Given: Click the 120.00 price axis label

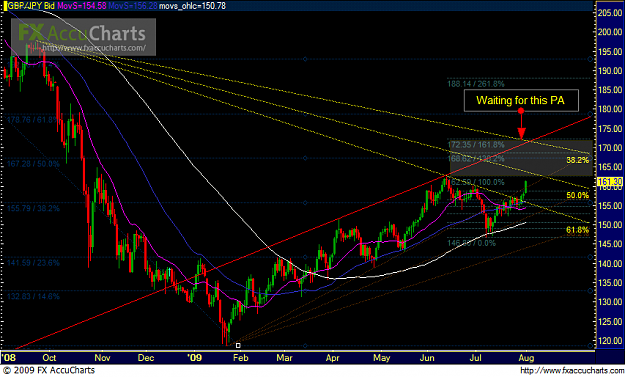Looking at the screenshot, I should pyautogui.click(x=610, y=340).
